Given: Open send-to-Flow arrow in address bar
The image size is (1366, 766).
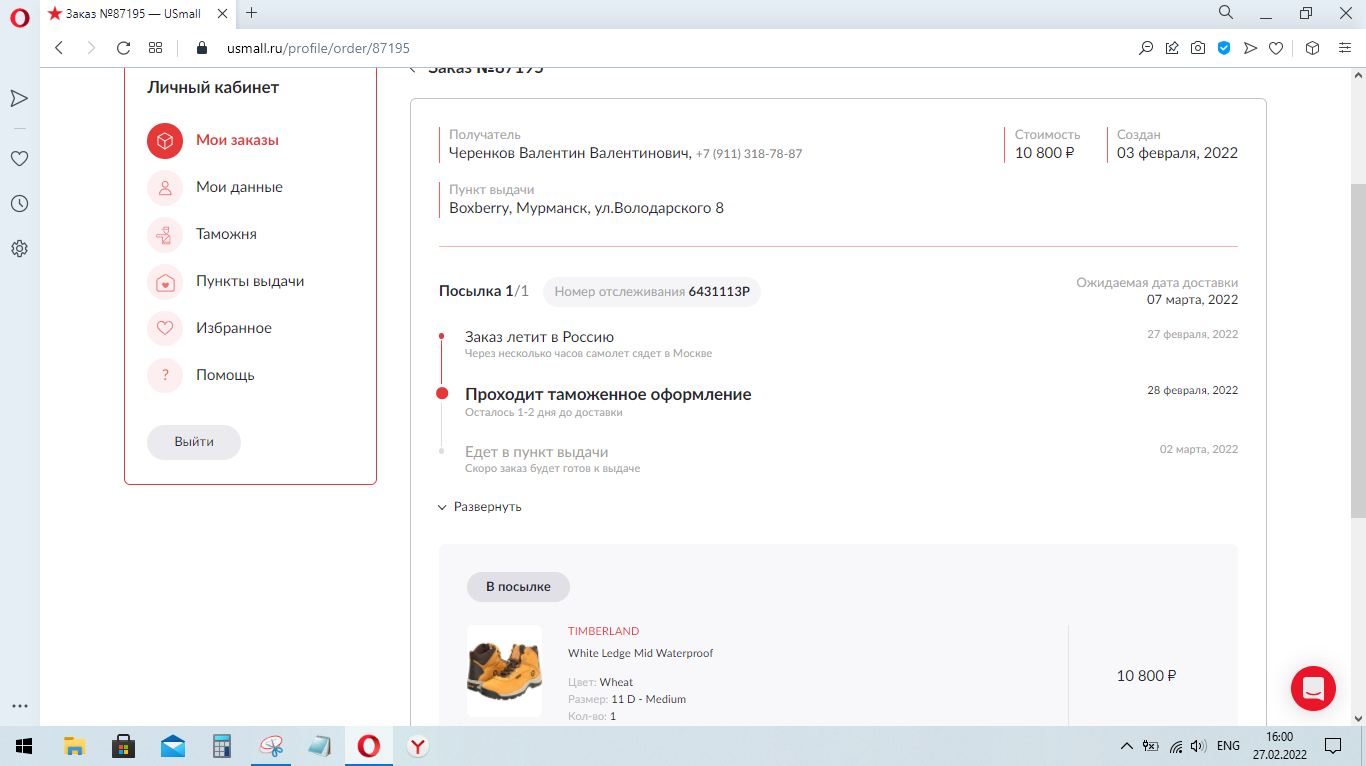Looking at the screenshot, I should click(x=1250, y=48).
